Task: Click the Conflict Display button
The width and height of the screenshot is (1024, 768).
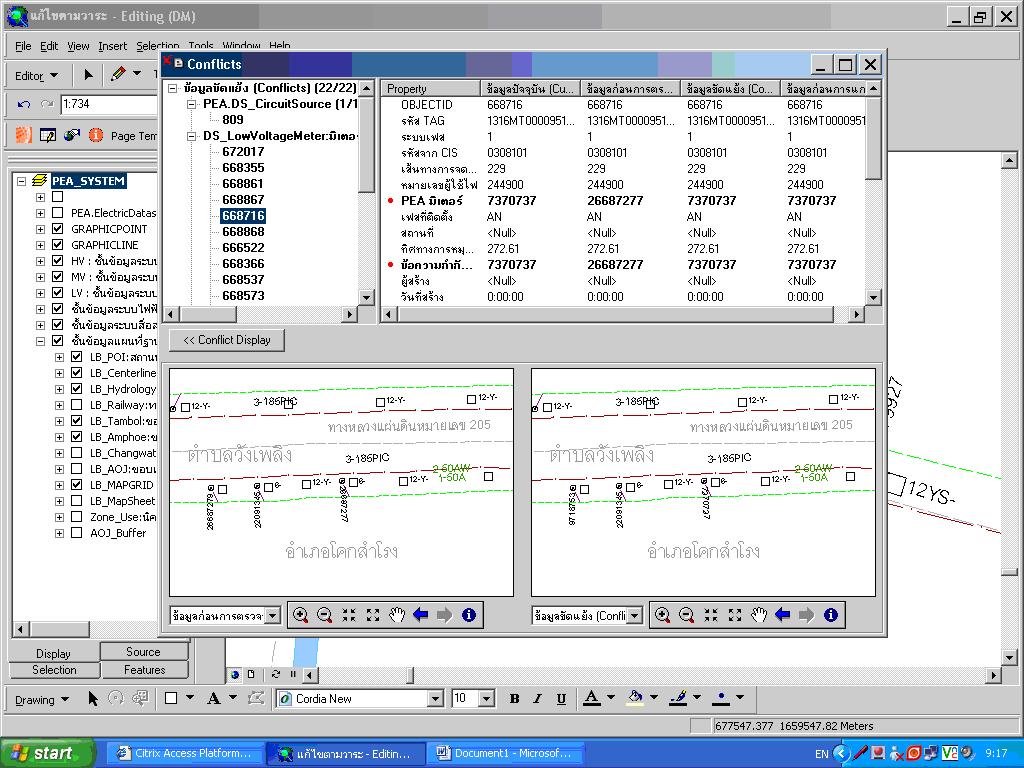Action: [225, 340]
